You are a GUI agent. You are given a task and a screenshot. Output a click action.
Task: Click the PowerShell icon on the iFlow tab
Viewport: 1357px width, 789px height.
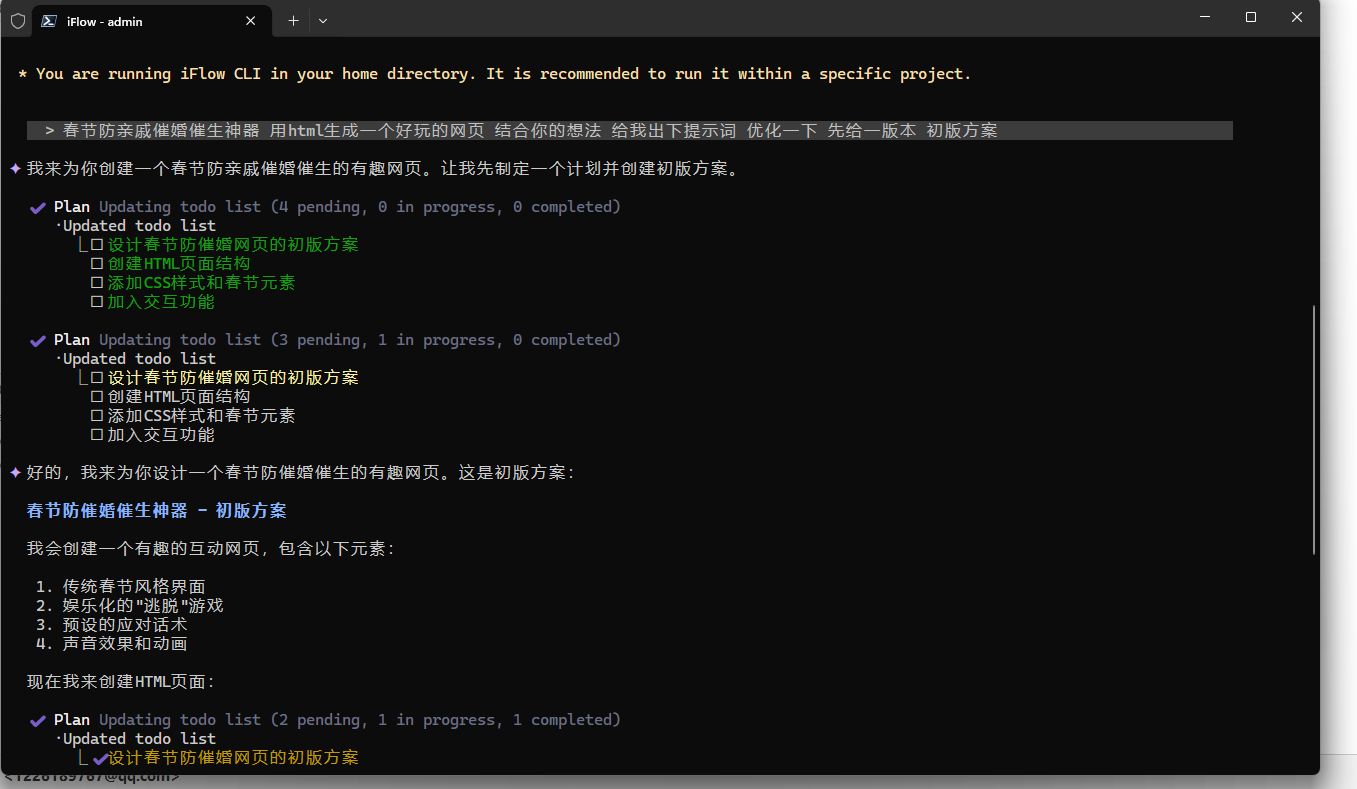click(49, 21)
